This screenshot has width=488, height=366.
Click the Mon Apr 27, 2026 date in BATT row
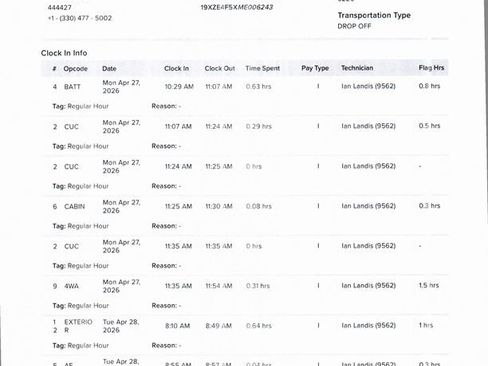point(121,87)
